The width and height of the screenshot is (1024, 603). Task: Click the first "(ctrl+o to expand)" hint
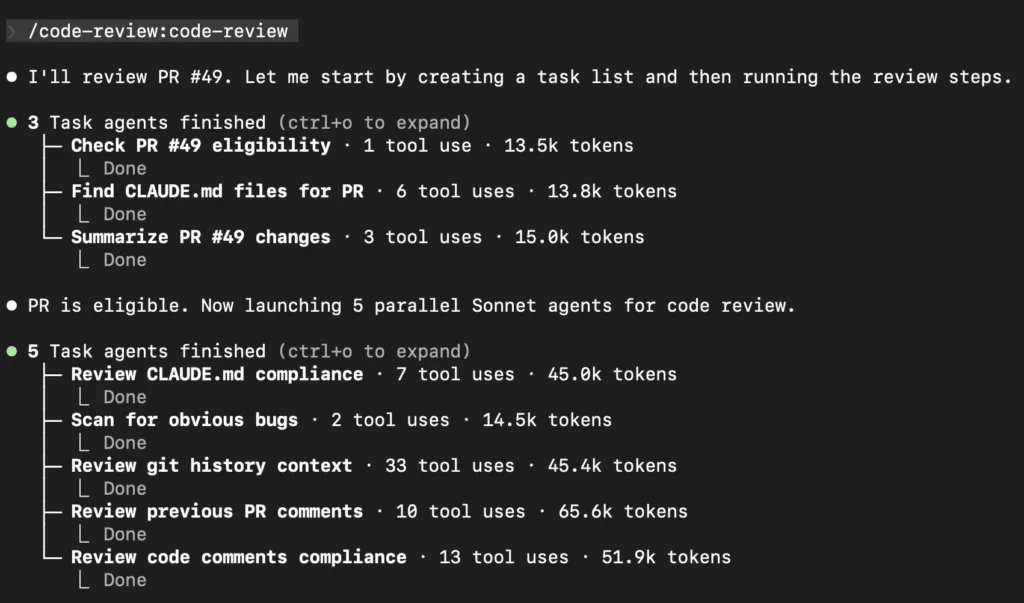(374, 123)
